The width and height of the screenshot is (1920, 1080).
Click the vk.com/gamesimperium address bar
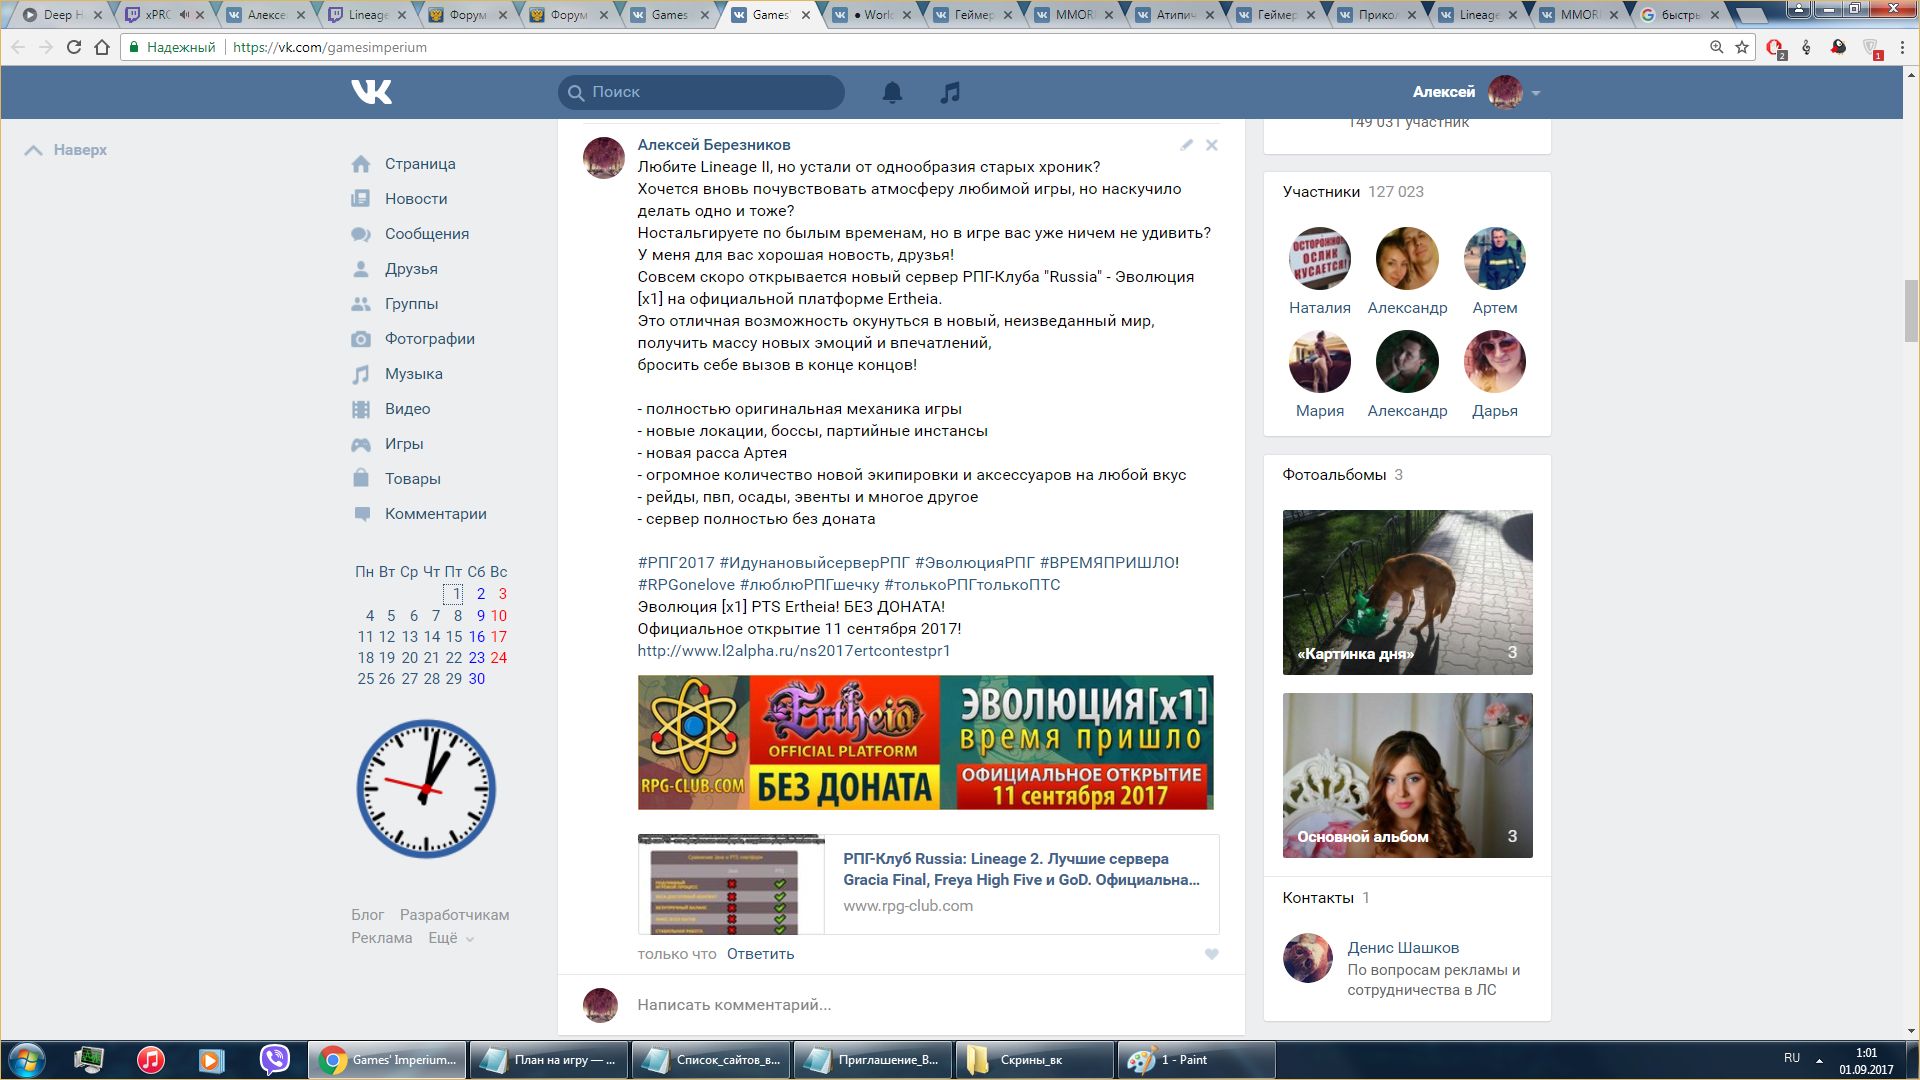pos(329,47)
